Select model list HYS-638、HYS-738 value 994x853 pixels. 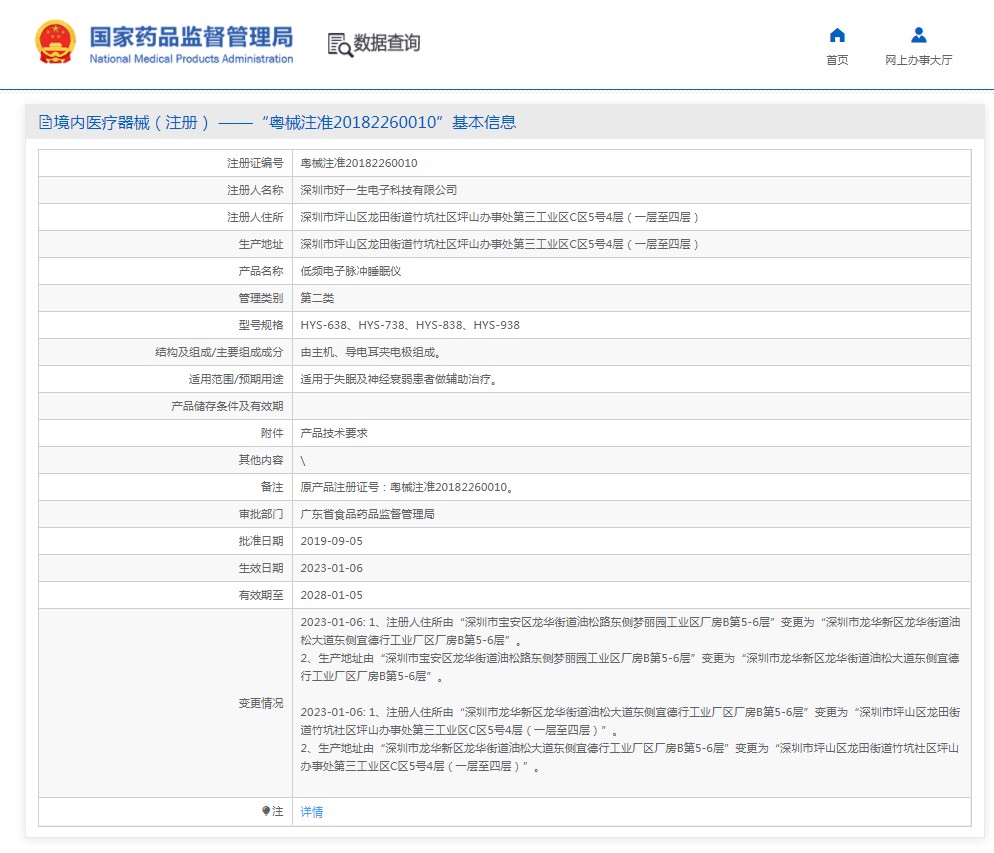click(x=410, y=325)
